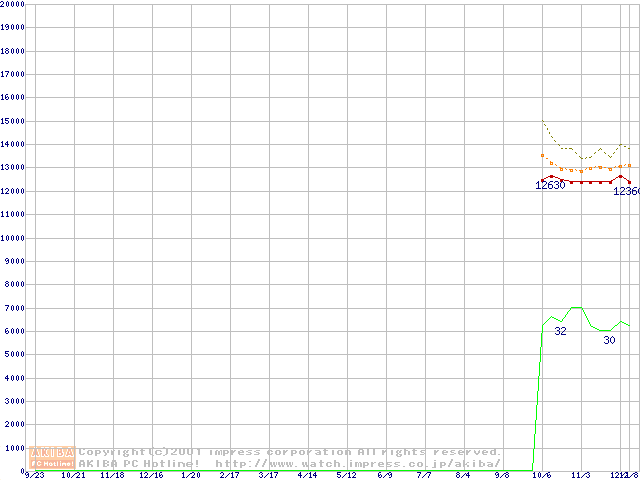Click the 1/20 date on x-axis

(190, 476)
